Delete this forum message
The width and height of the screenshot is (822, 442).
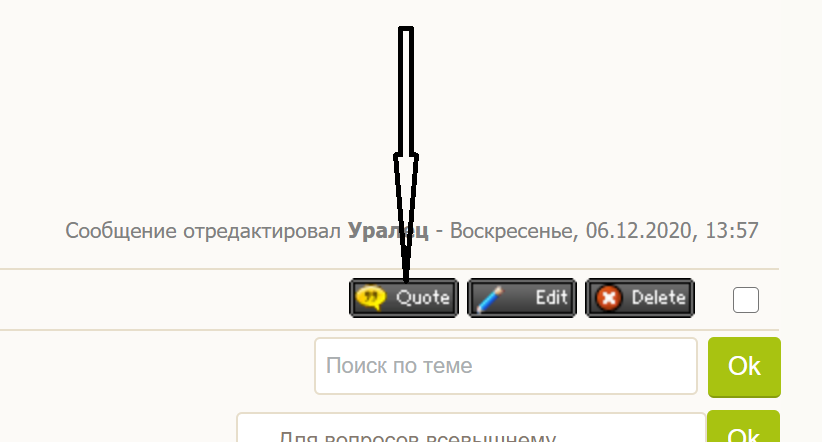[640, 298]
